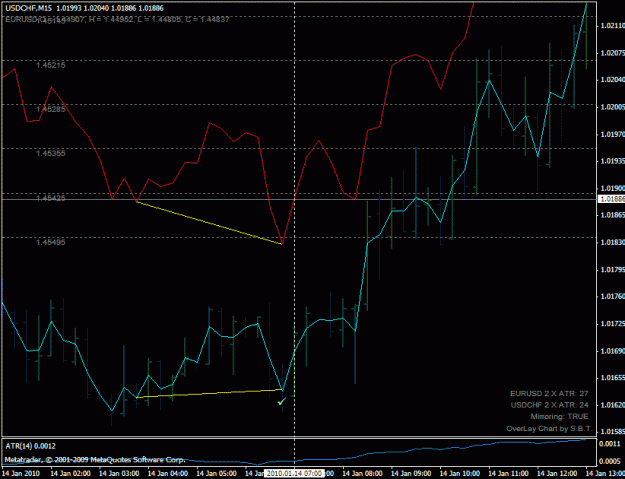This screenshot has width=625, height=479.
Task: Click overlay price label 1.45285
Action: pos(51,109)
